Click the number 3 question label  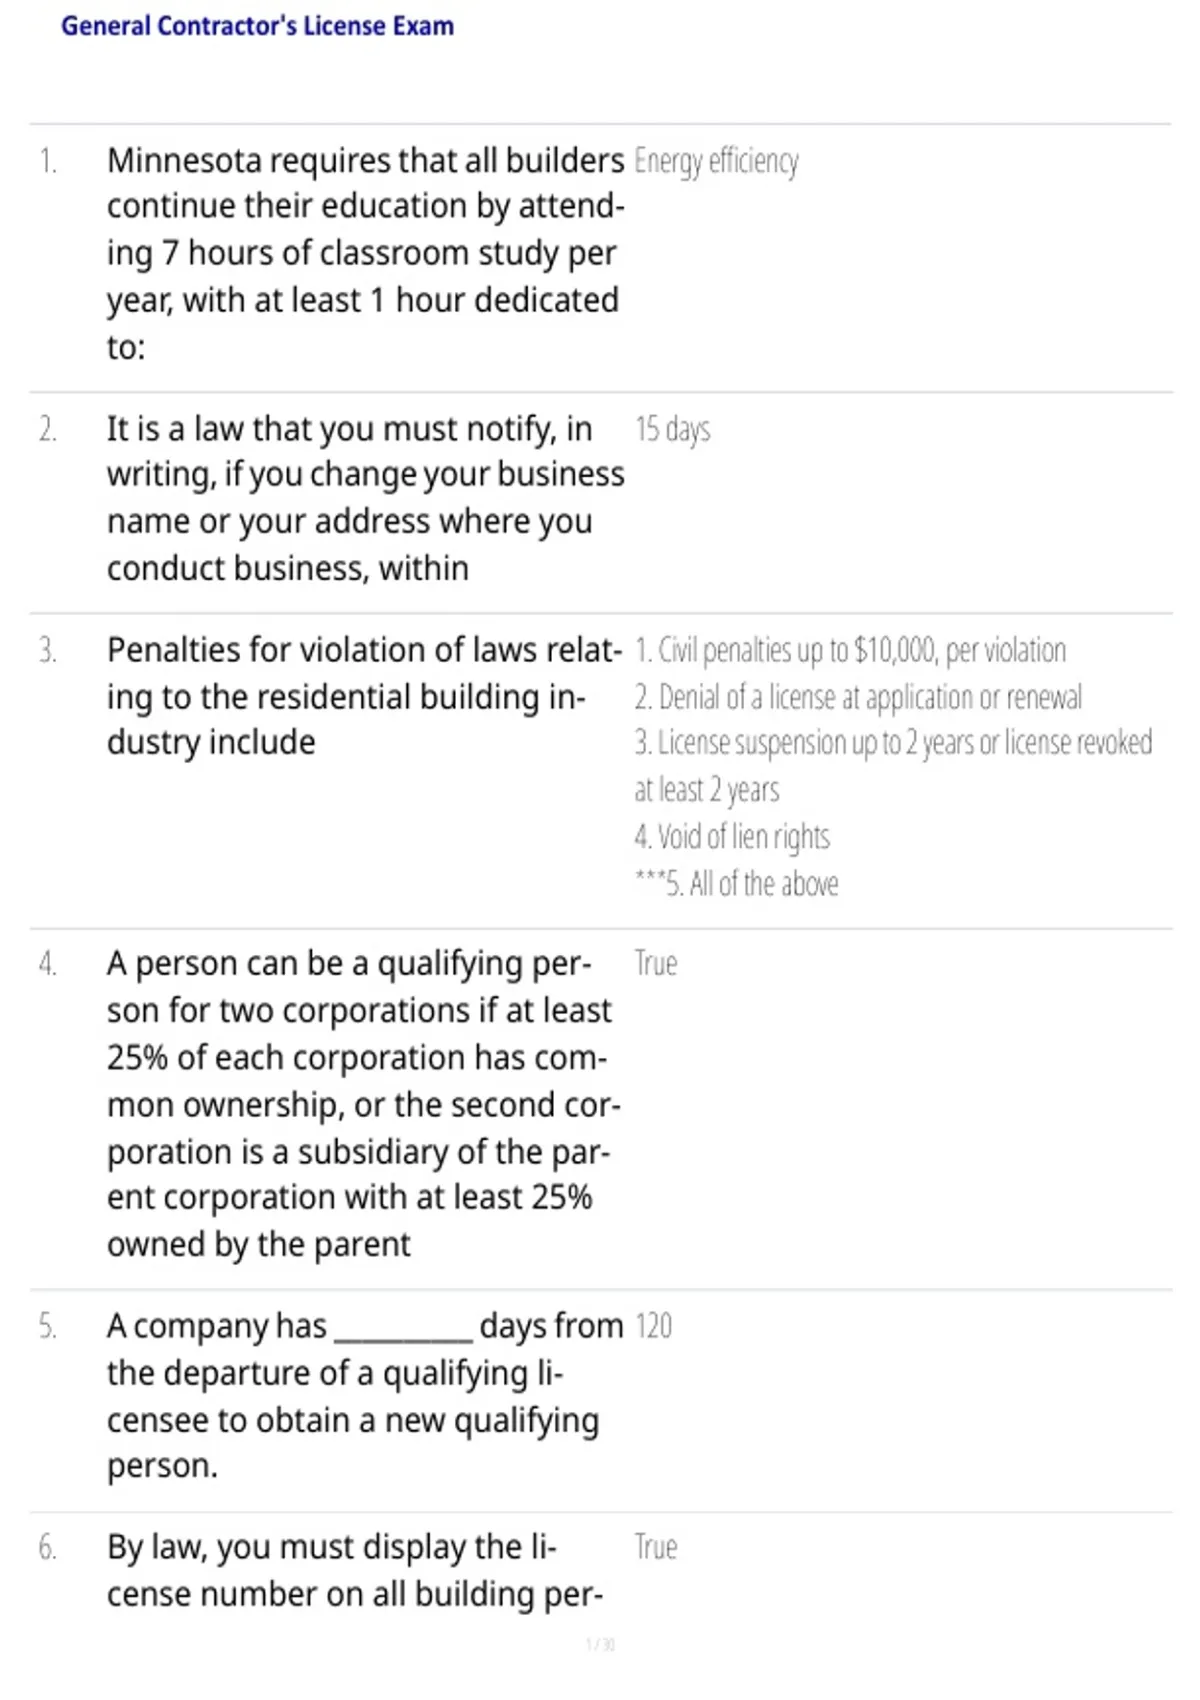(x=47, y=650)
